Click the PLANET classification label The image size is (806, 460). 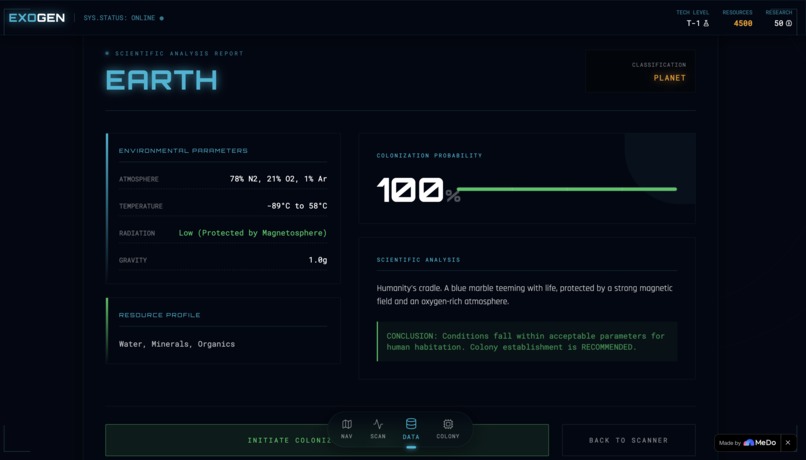[x=669, y=78]
